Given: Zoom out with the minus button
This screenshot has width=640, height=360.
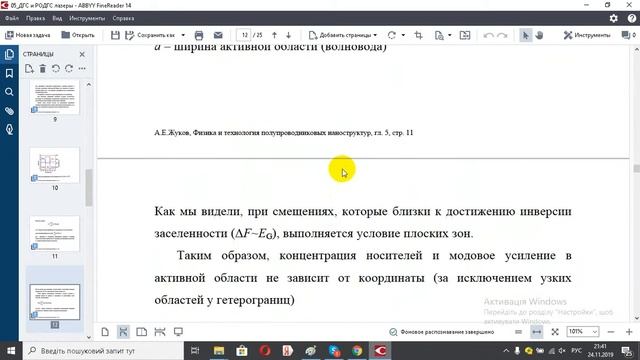Looking at the screenshot, I should point(611,332).
